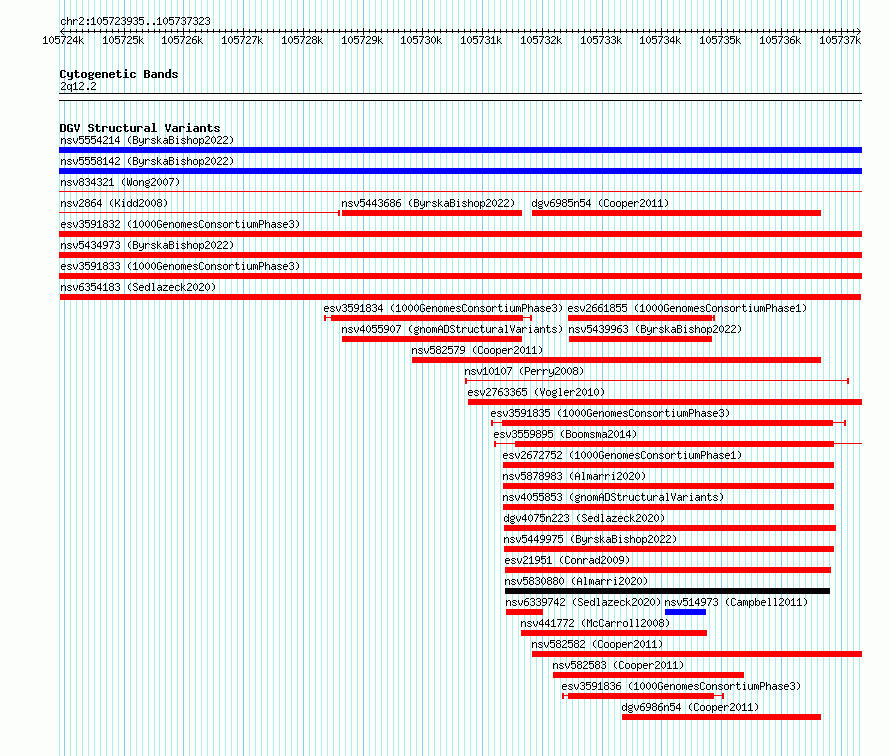Select the short blue bar under nsv514973

tap(685, 612)
